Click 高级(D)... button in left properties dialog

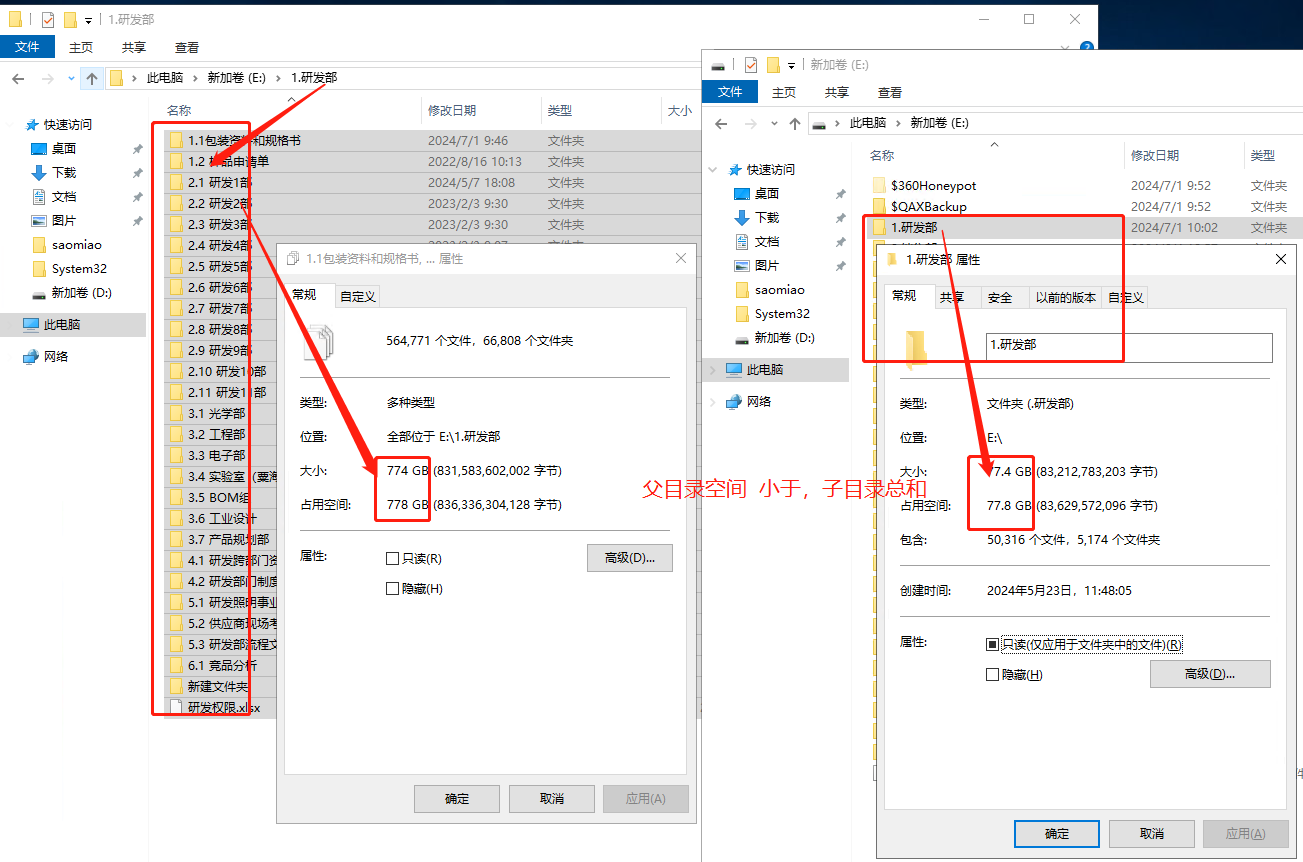(630, 558)
